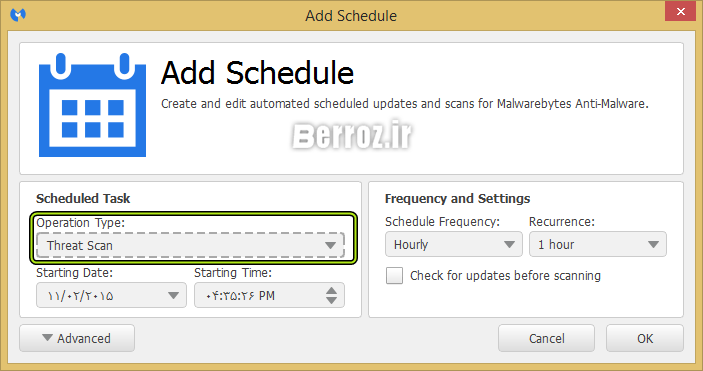The width and height of the screenshot is (703, 371).
Task: Open the Schedule Frequency Hourly dropdown
Action: point(454,244)
